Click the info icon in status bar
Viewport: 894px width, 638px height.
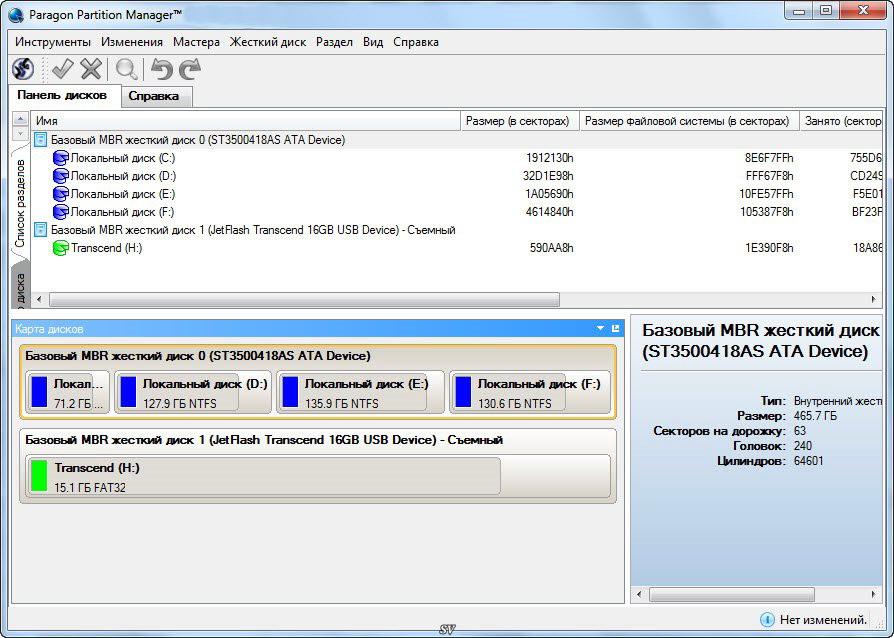pyautogui.click(x=767, y=619)
